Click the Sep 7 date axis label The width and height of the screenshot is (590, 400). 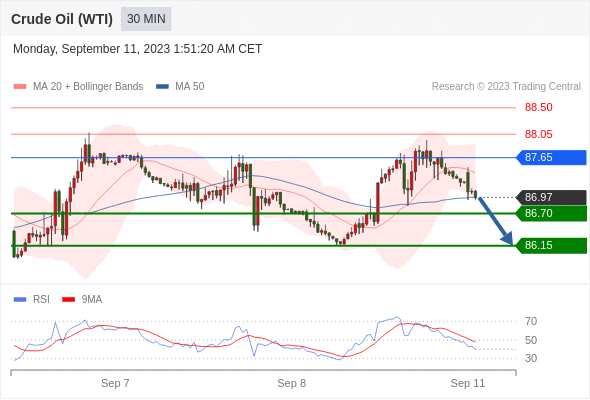pos(115,383)
